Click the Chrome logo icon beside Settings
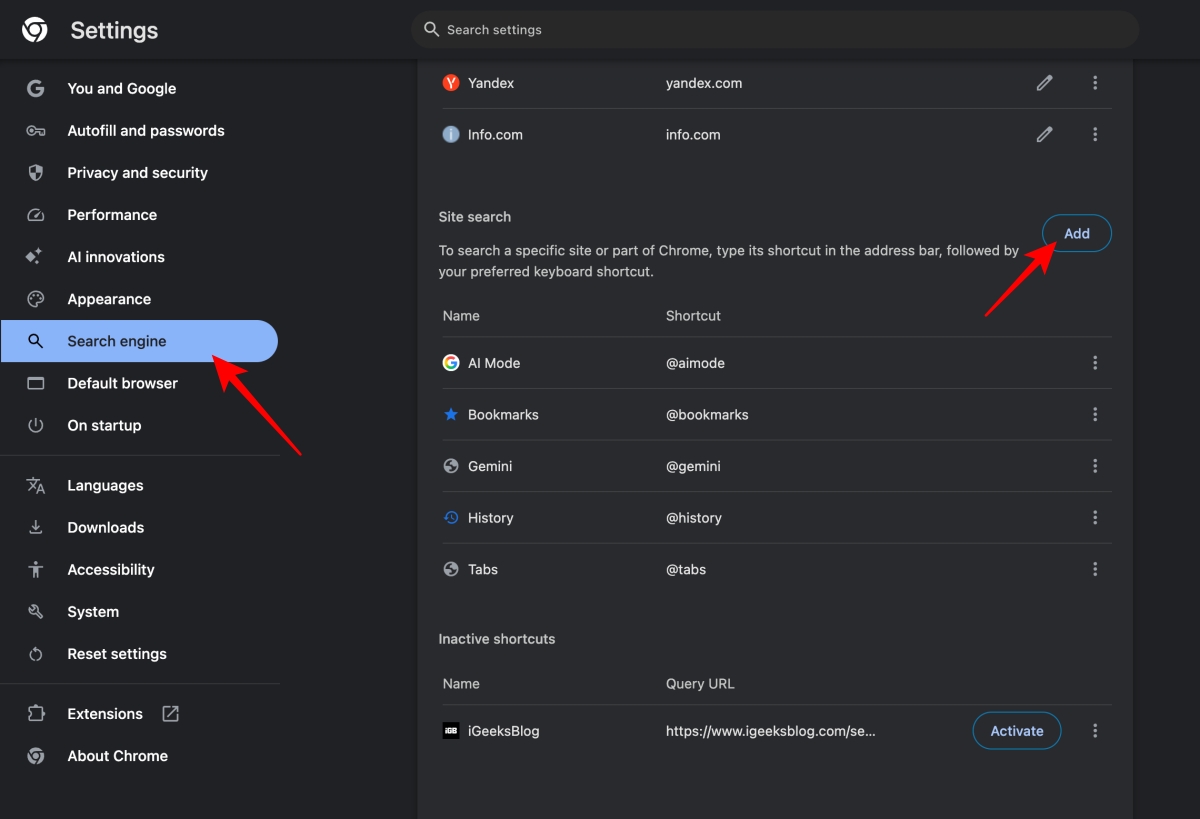This screenshot has height=819, width=1200. point(35,31)
